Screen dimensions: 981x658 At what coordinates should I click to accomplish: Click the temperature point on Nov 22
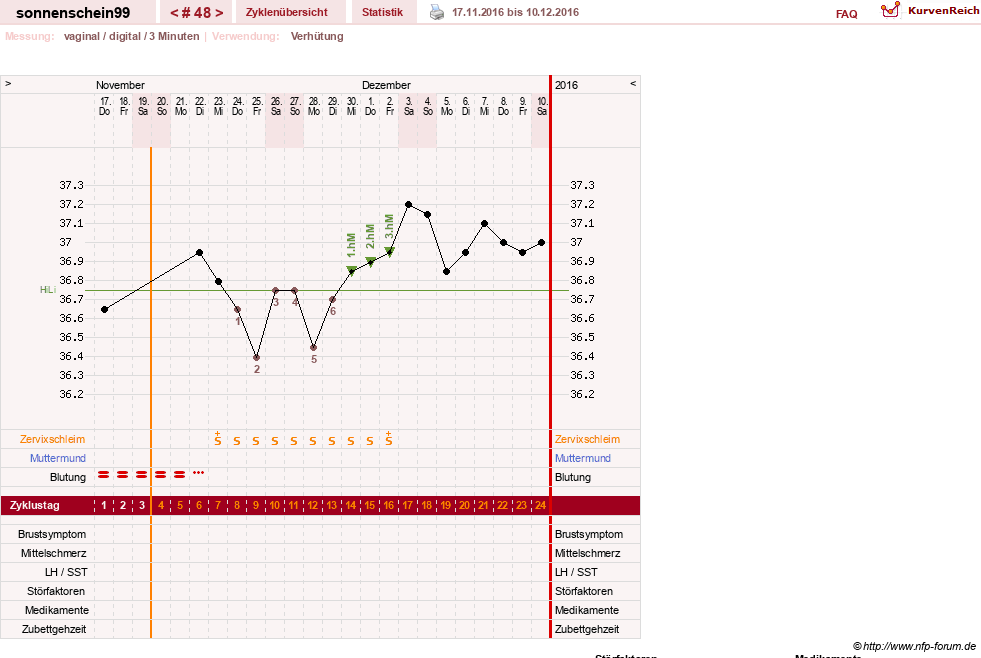click(x=200, y=253)
